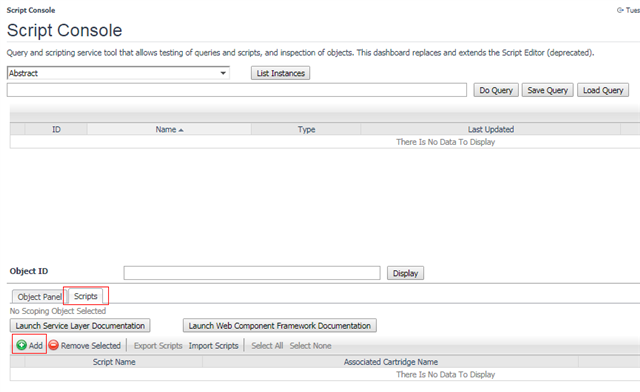640x392 pixels.
Task: Launch Service Layer Documentation
Action: (x=80, y=325)
